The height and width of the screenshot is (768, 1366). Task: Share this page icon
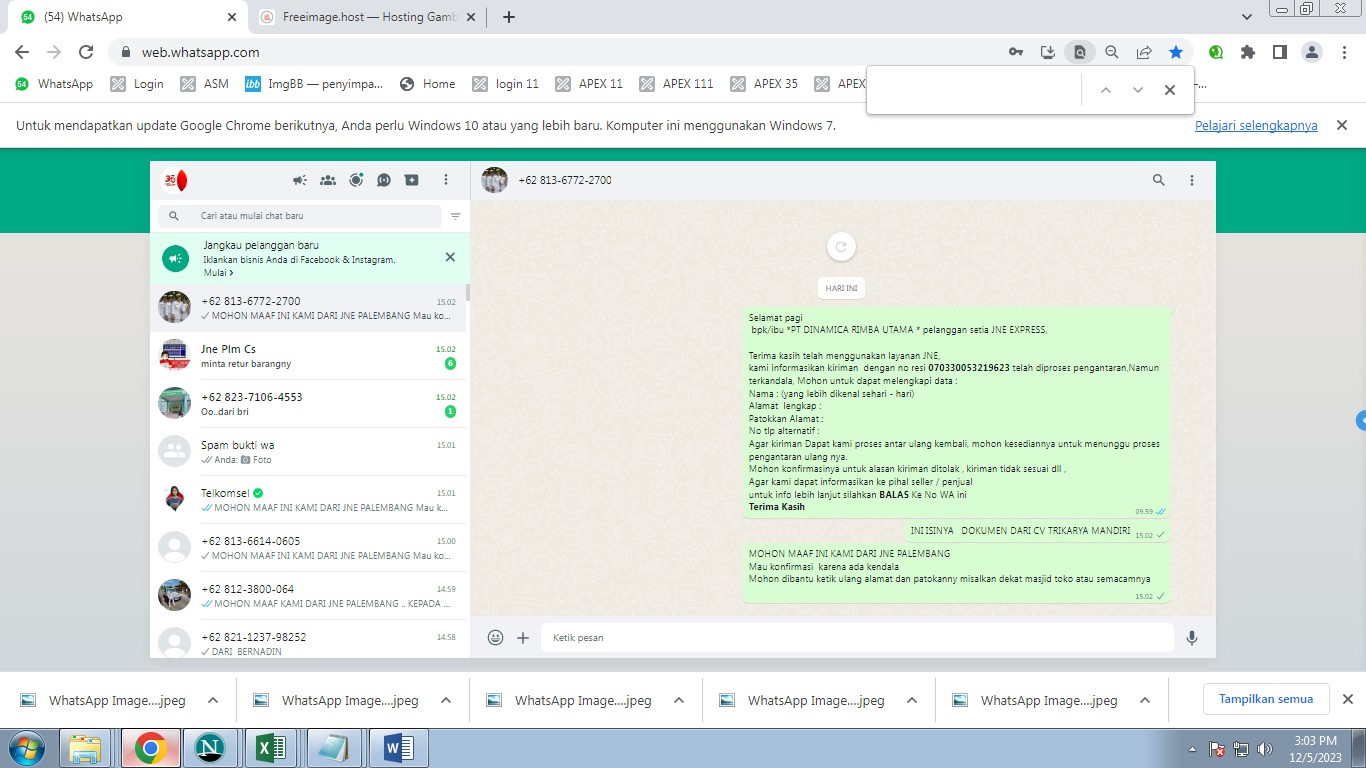1144,52
